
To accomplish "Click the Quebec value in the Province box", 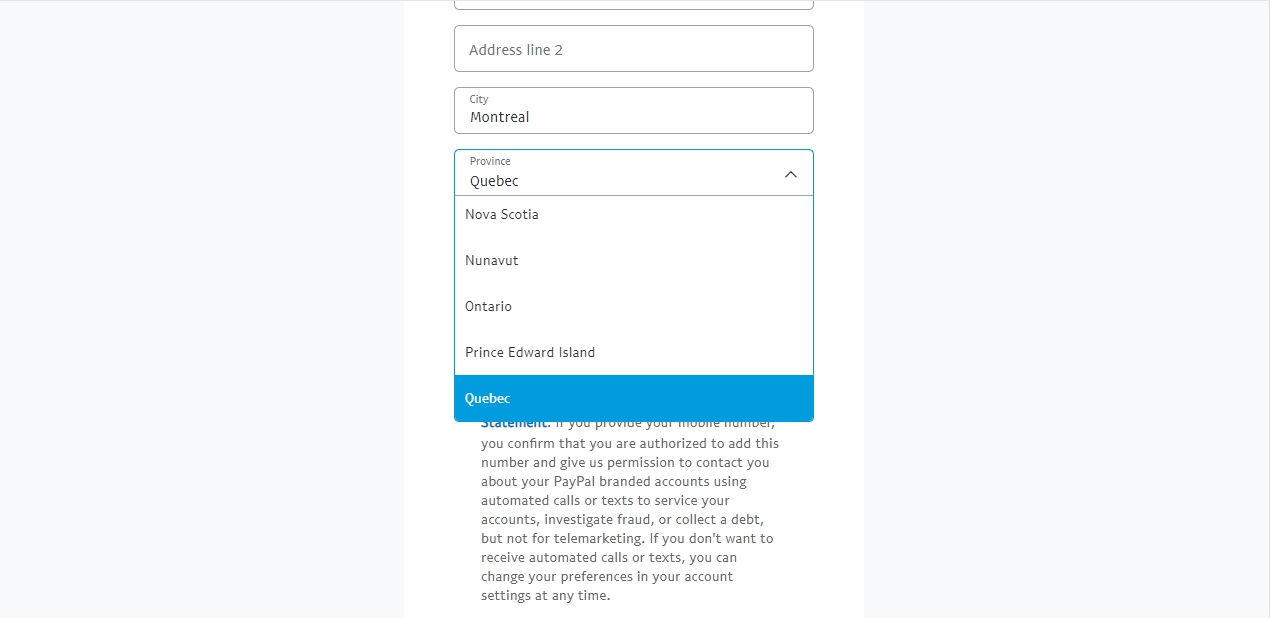I will [494, 181].
